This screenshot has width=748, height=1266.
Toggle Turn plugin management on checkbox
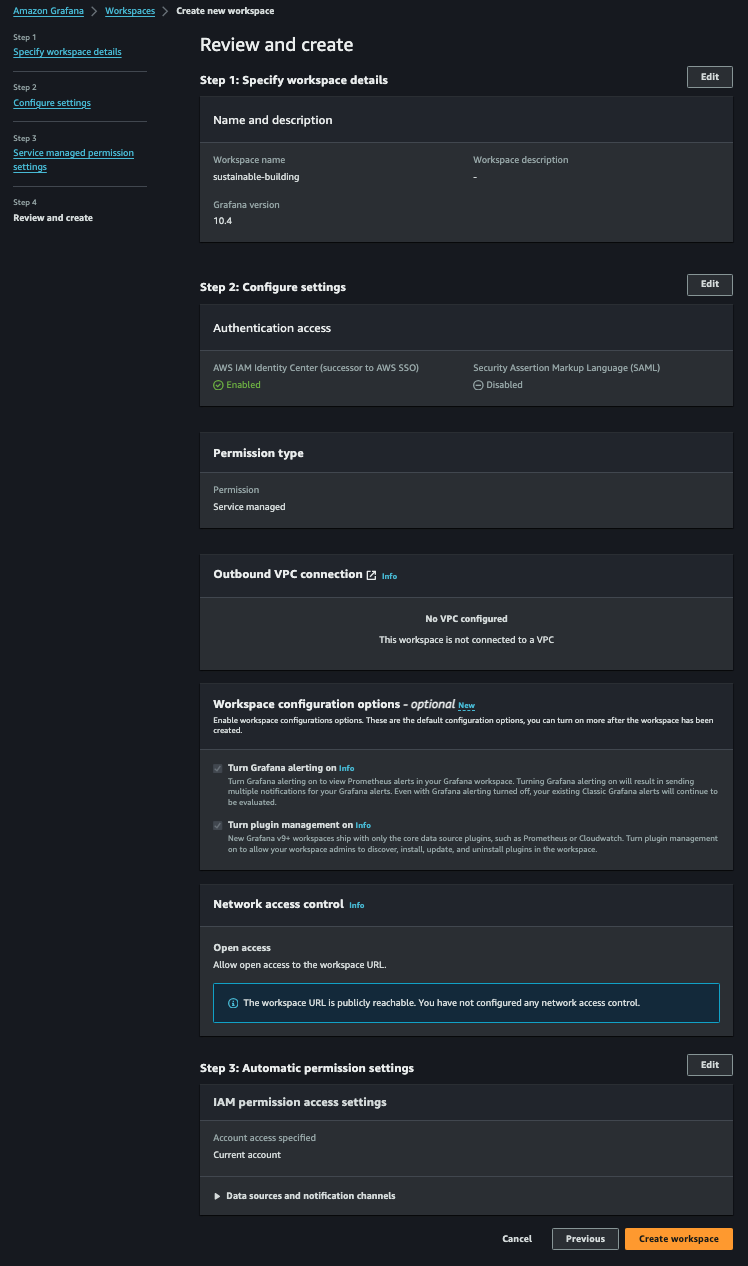coord(218,825)
